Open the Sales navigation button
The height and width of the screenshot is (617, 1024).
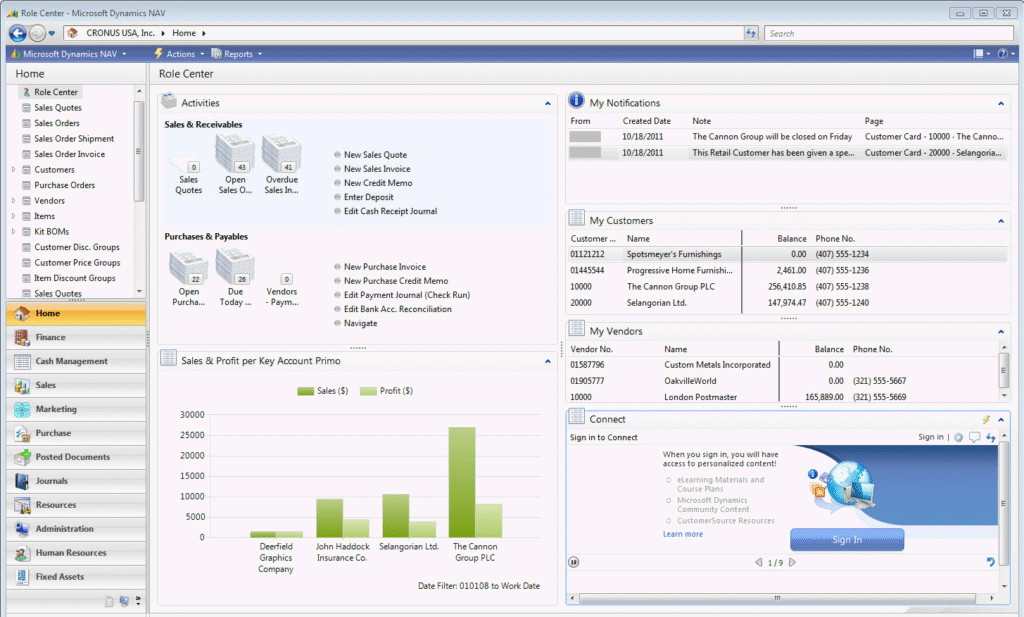[76, 385]
